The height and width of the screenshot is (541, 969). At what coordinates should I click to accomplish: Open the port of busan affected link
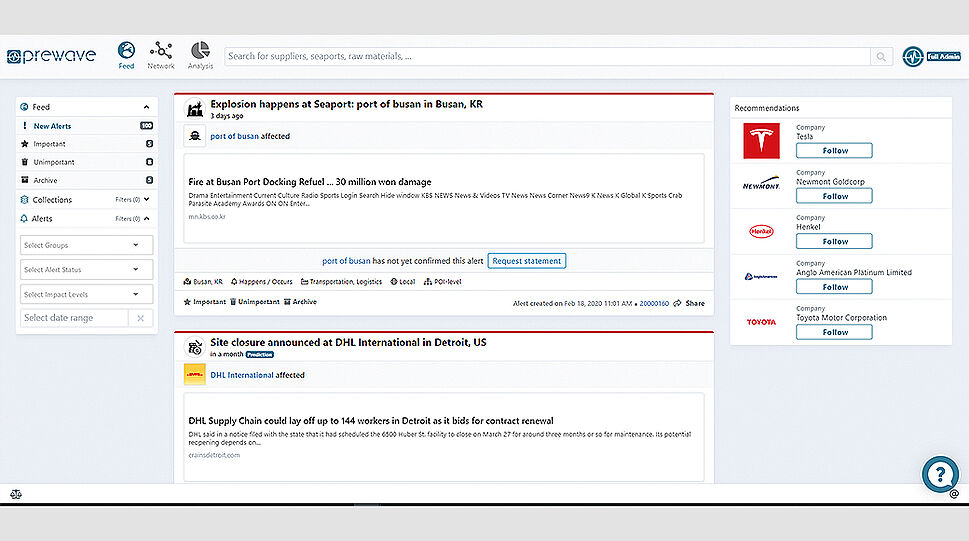point(234,136)
